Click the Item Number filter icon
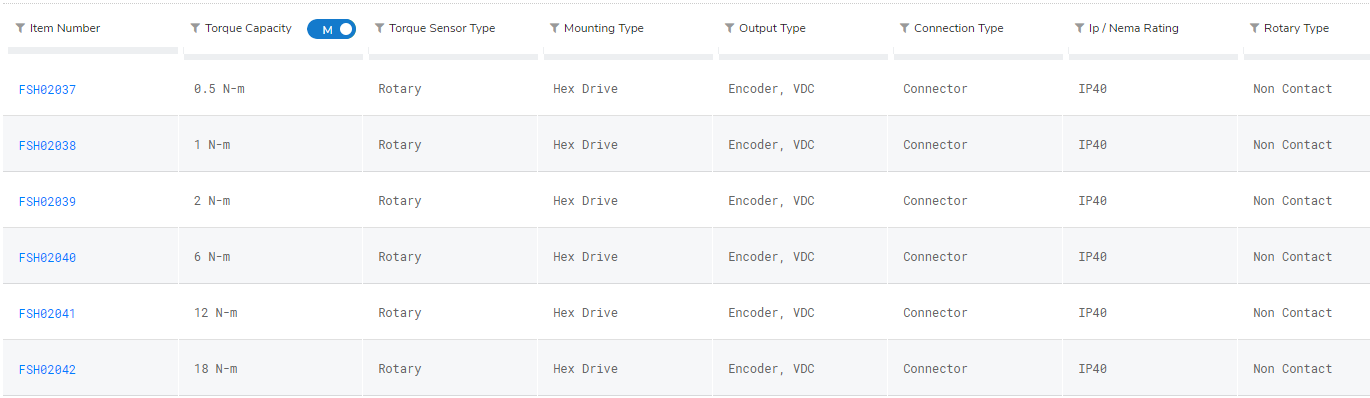The width and height of the screenshot is (1370, 398). pos(20,28)
